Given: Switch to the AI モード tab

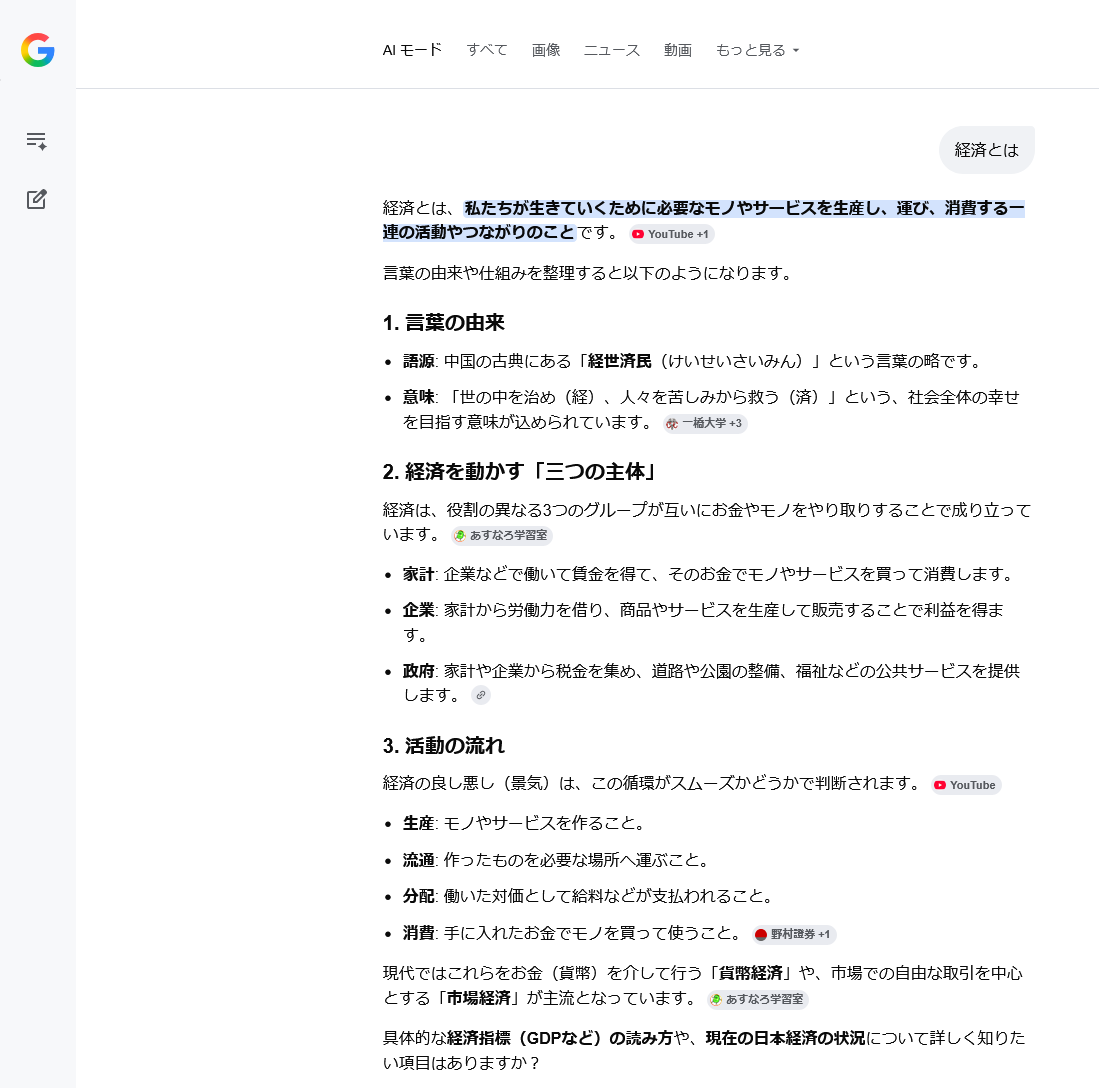Looking at the screenshot, I should [412, 50].
